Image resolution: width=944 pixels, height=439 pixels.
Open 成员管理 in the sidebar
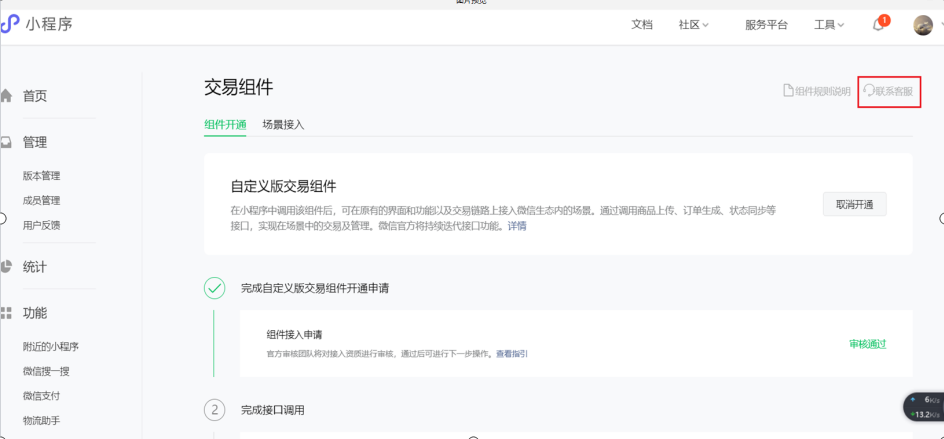42,201
